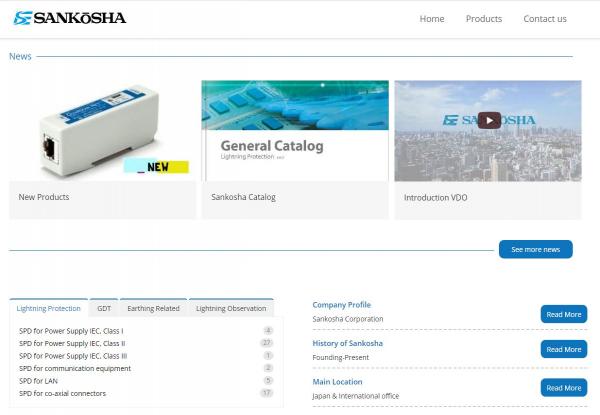Click the Founding-Present subtitle text

tap(341, 358)
